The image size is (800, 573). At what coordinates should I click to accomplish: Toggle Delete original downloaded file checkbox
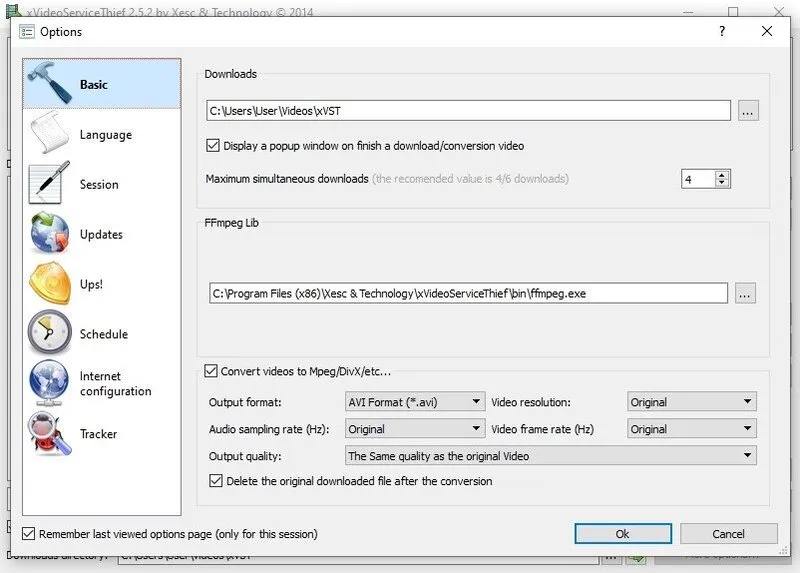[x=216, y=481]
